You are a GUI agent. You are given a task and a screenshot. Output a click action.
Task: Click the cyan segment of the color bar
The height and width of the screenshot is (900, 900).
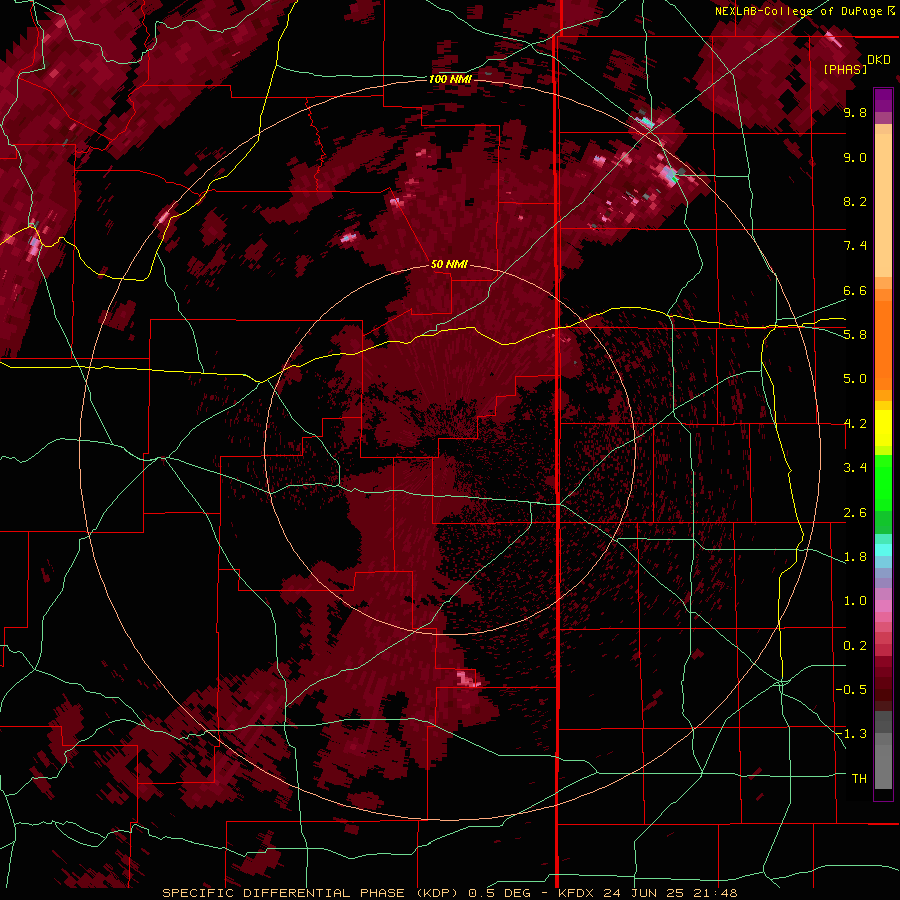click(x=883, y=550)
